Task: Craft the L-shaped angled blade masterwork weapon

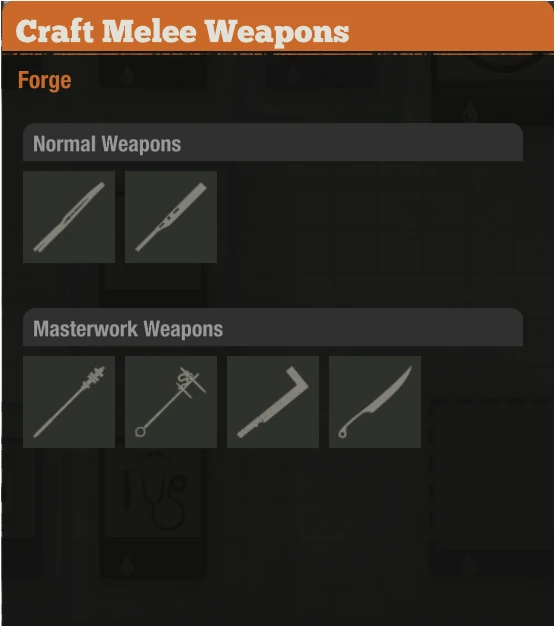Action: 273,402
